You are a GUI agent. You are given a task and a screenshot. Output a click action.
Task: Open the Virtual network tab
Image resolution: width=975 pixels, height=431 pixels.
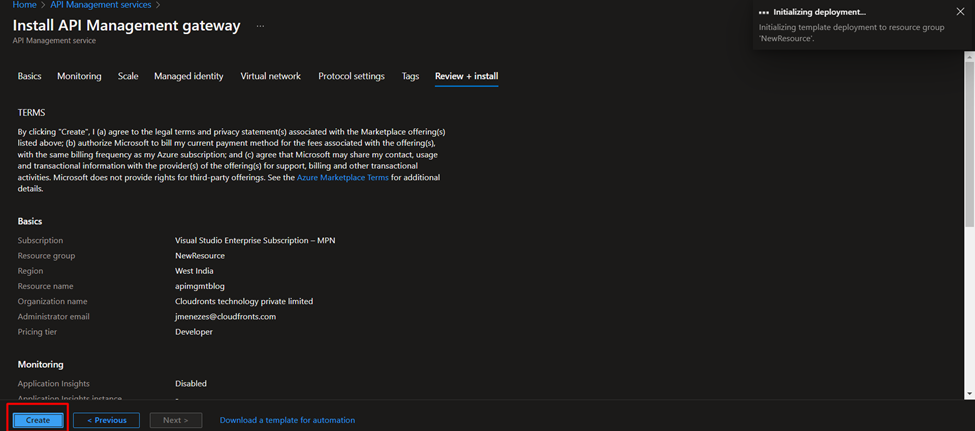coord(270,76)
